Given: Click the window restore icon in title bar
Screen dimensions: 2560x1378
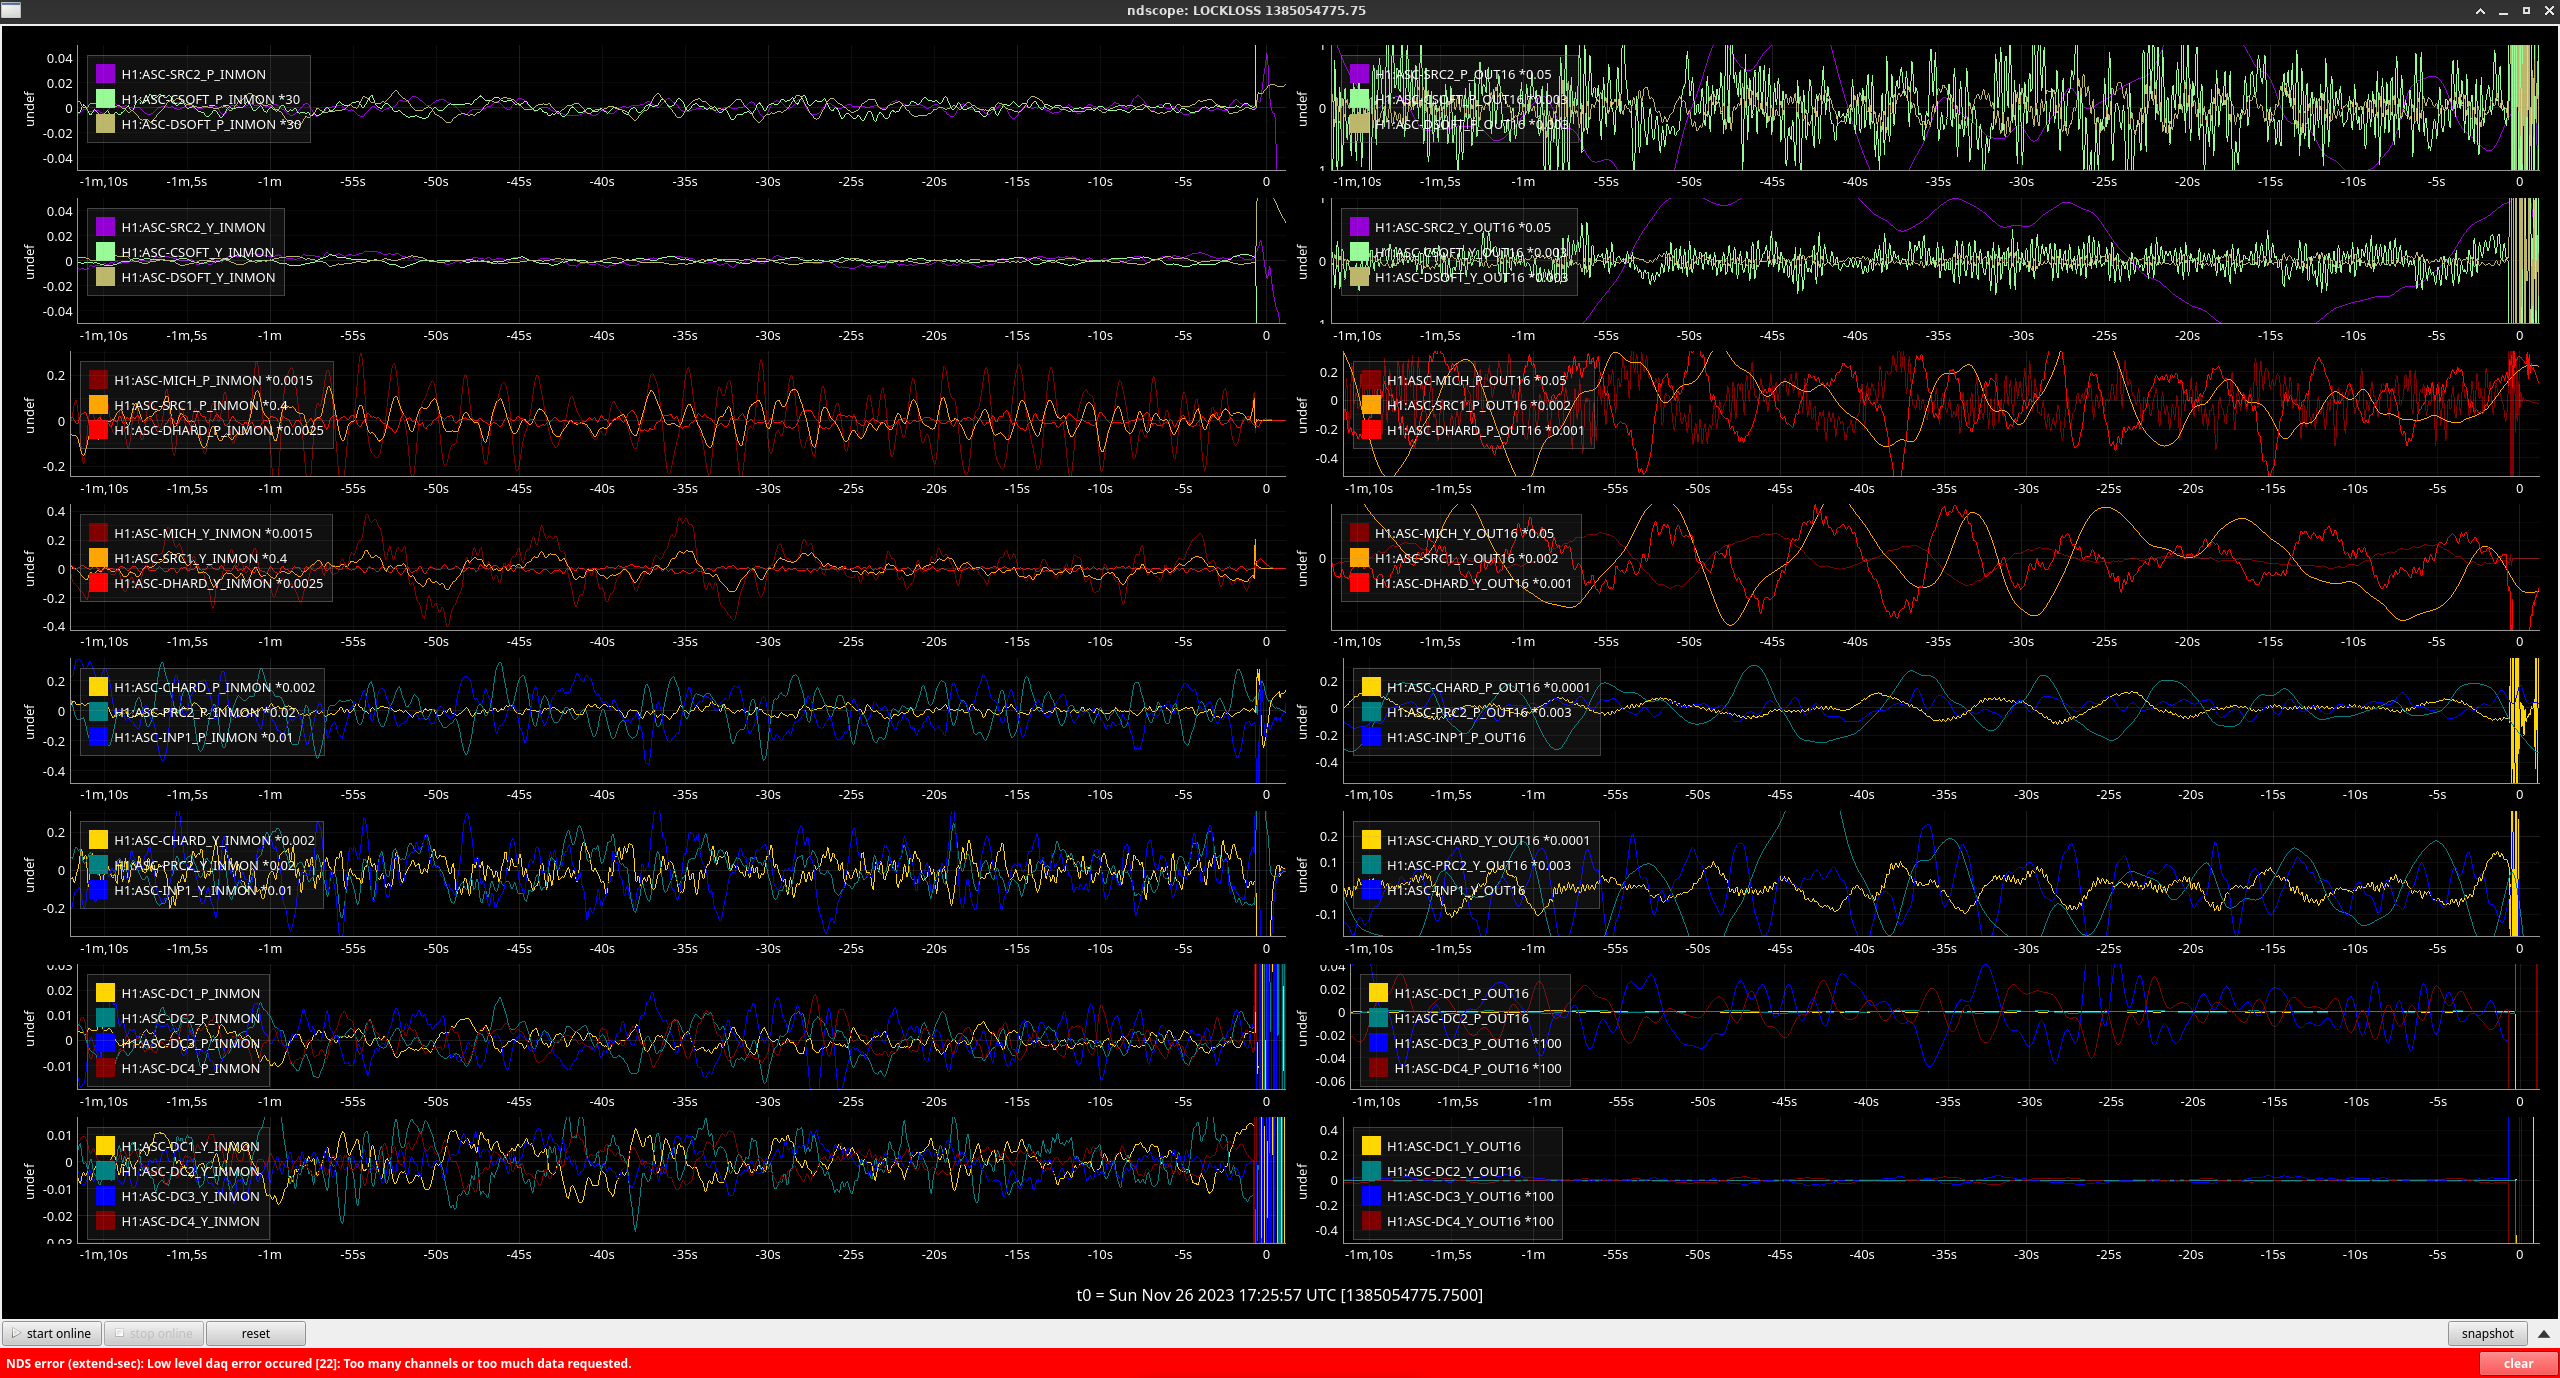Looking at the screenshot, I should click(x=2526, y=11).
